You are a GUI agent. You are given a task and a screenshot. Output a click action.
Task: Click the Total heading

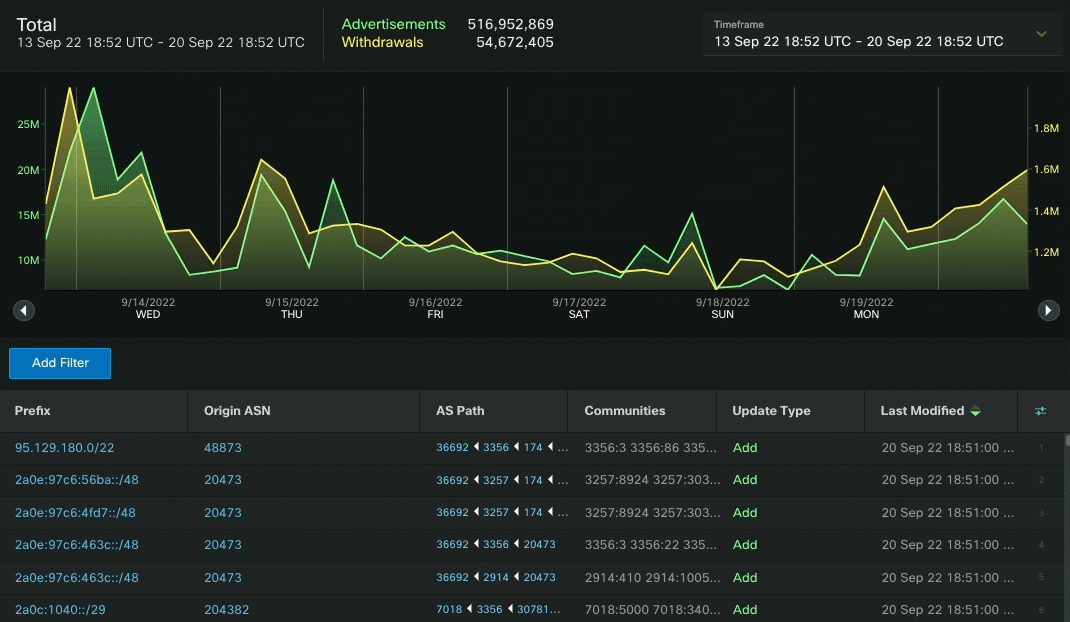coord(36,25)
